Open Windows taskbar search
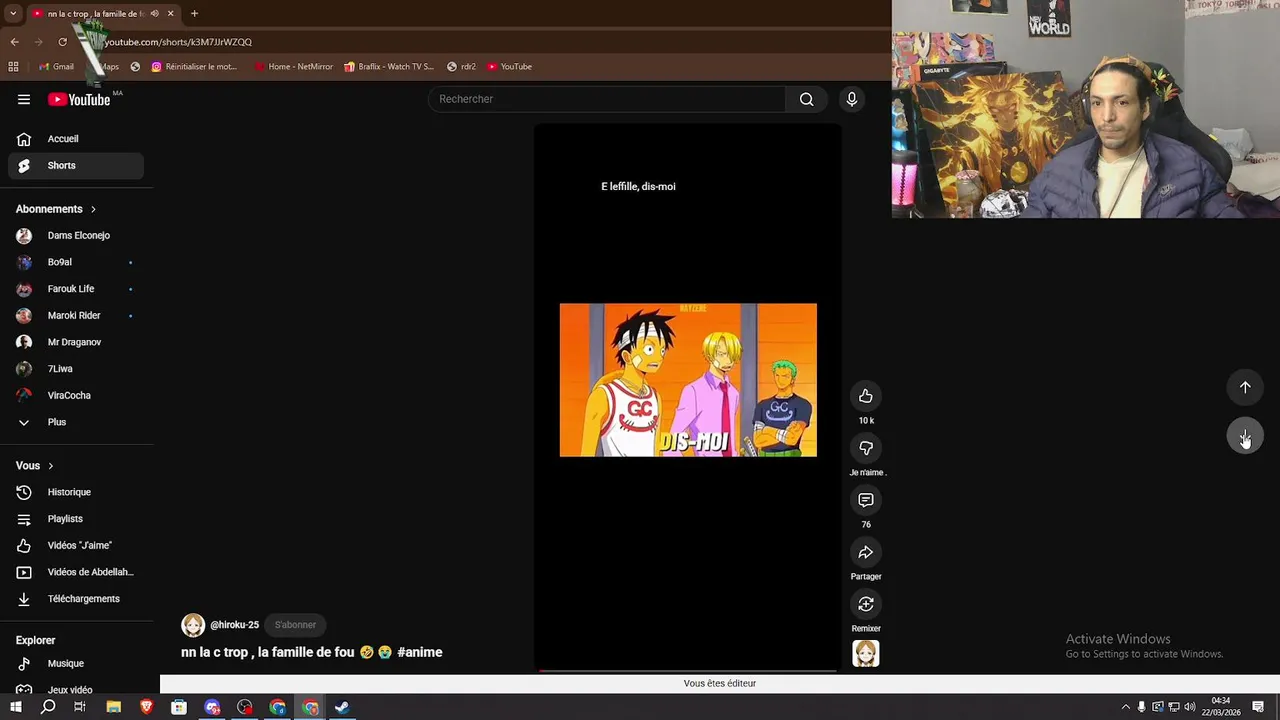This screenshot has width=1280, height=720. [x=48, y=707]
